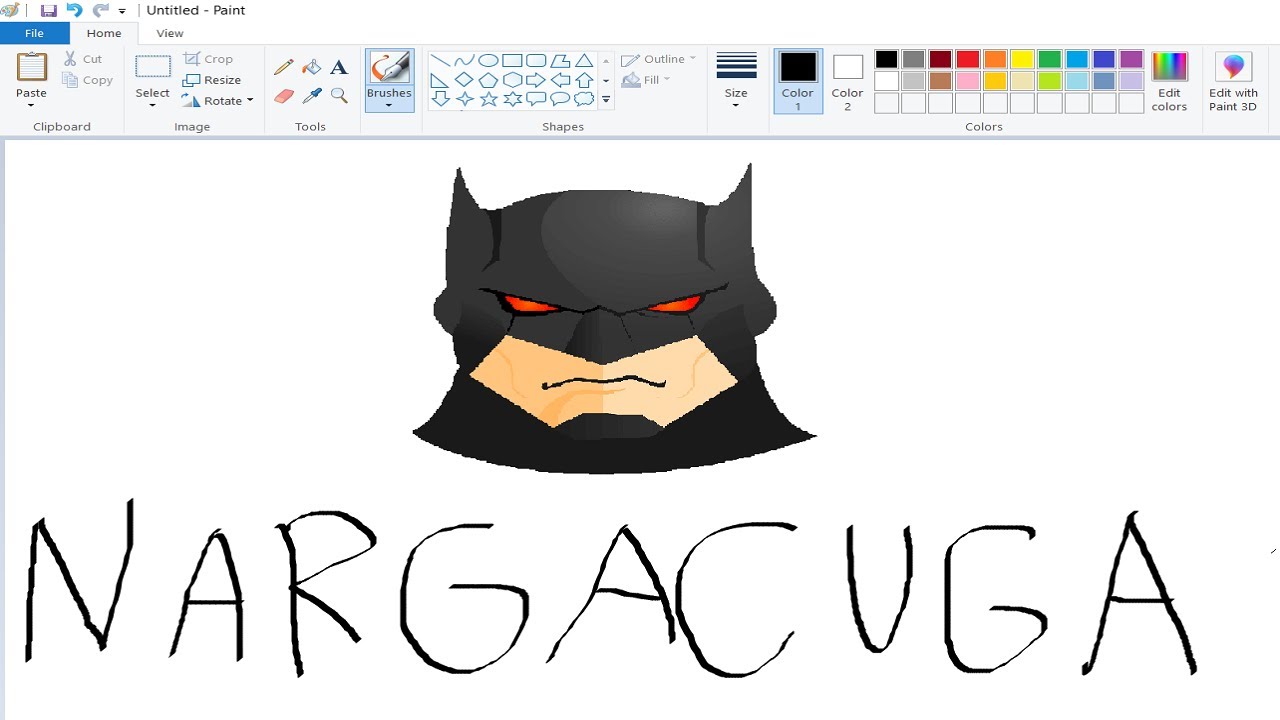
Task: Open the Customize Quick Access Toolbar arrow
Action: (122, 11)
